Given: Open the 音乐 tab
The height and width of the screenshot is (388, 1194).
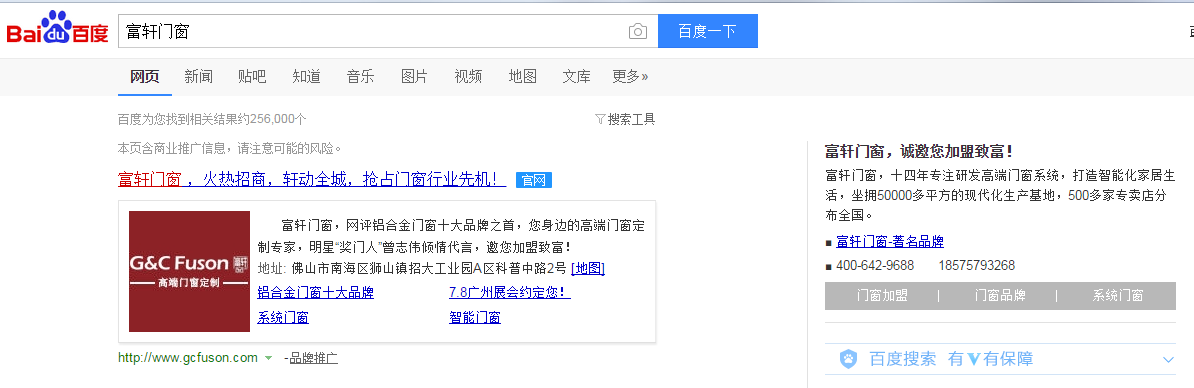Looking at the screenshot, I should tap(360, 76).
